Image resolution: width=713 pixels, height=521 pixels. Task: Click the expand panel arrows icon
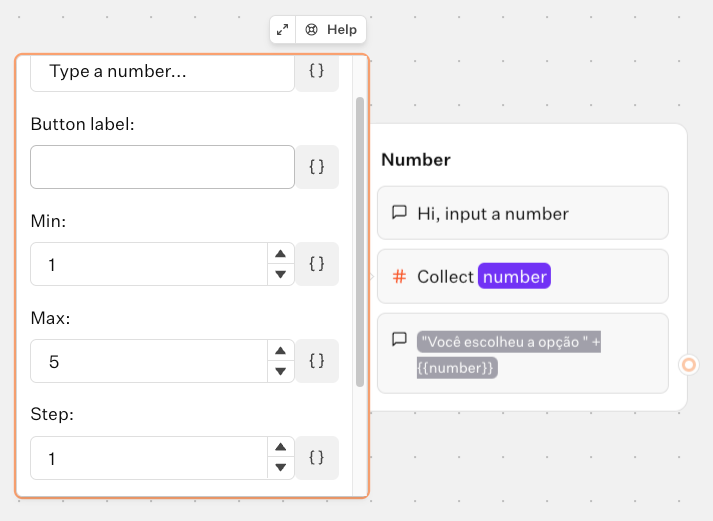[283, 30]
